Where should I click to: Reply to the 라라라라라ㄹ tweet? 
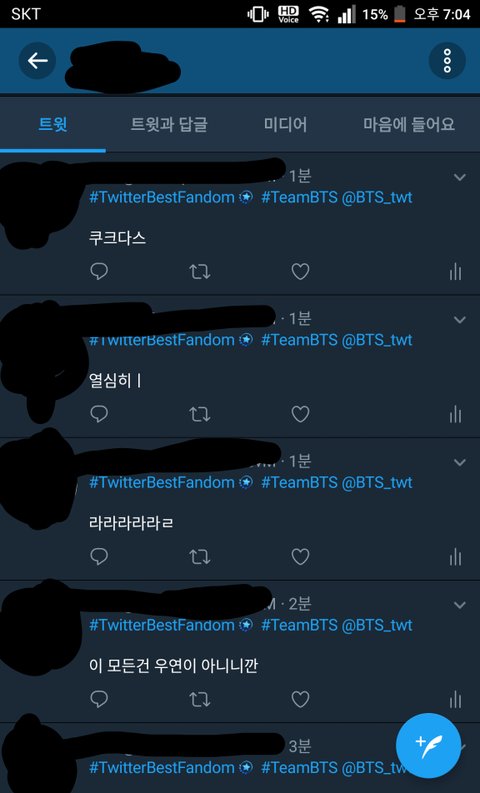click(x=99, y=557)
